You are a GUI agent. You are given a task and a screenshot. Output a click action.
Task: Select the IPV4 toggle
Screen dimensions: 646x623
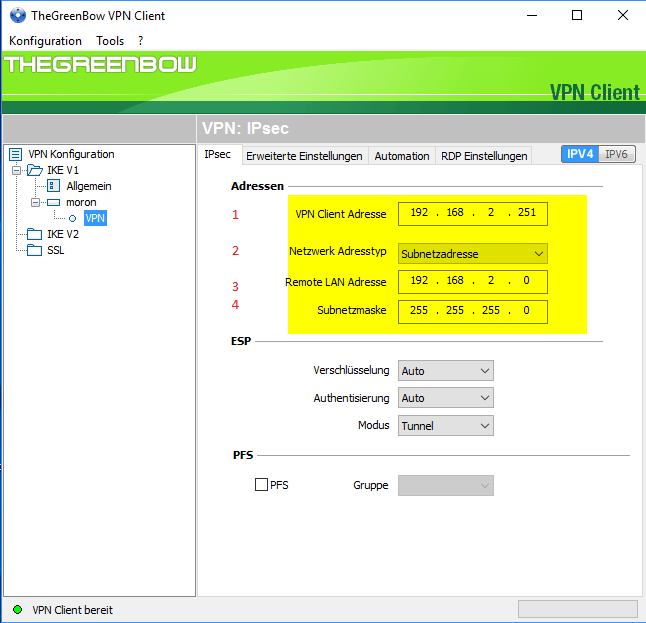(x=580, y=154)
